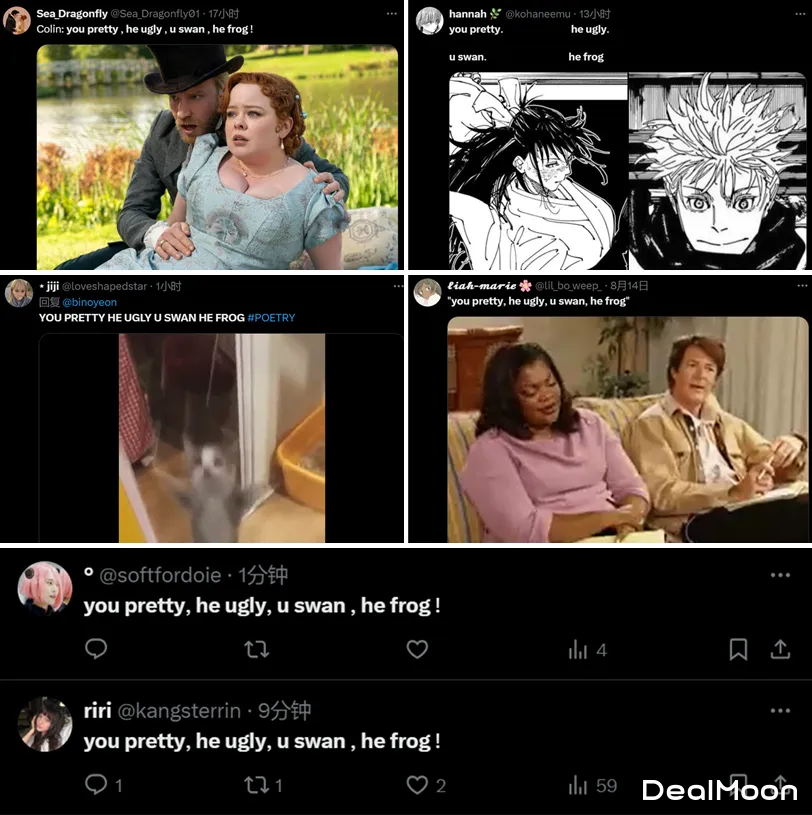Image resolution: width=812 pixels, height=815 pixels.
Task: Open hannah's manga panel image
Action: (627, 171)
